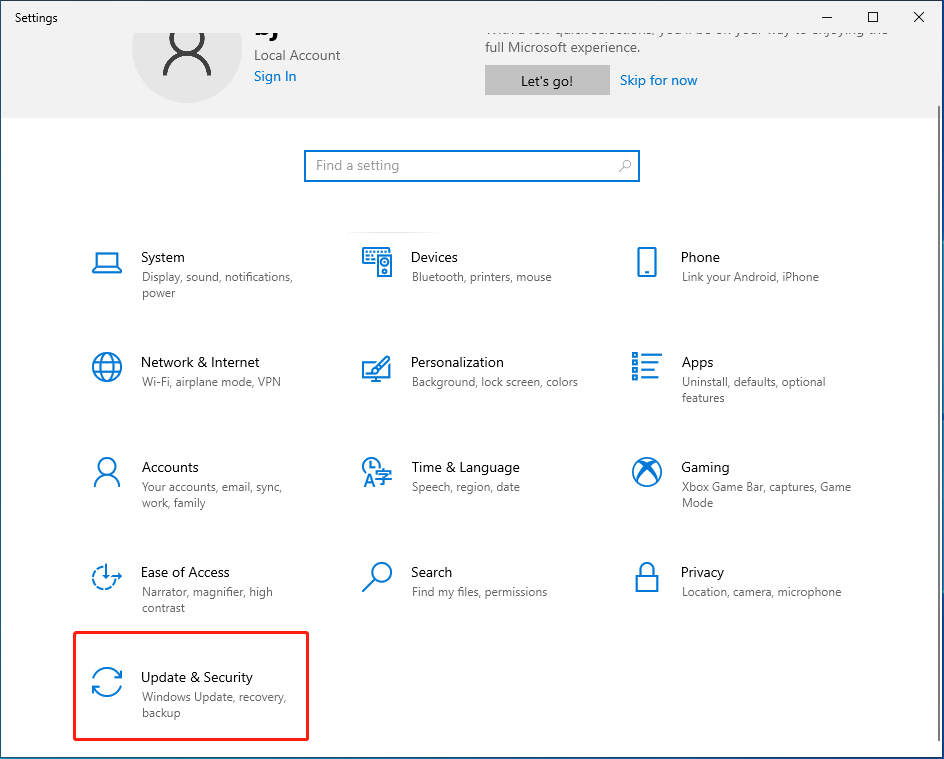
Task: Select the Personalization paintbrush icon
Action: (x=377, y=368)
